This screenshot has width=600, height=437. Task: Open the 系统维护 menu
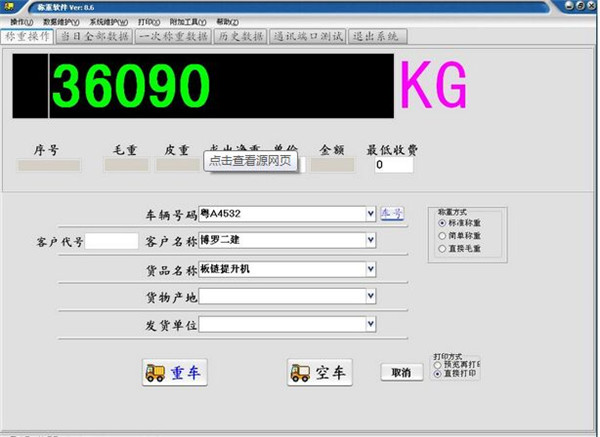click(109, 22)
